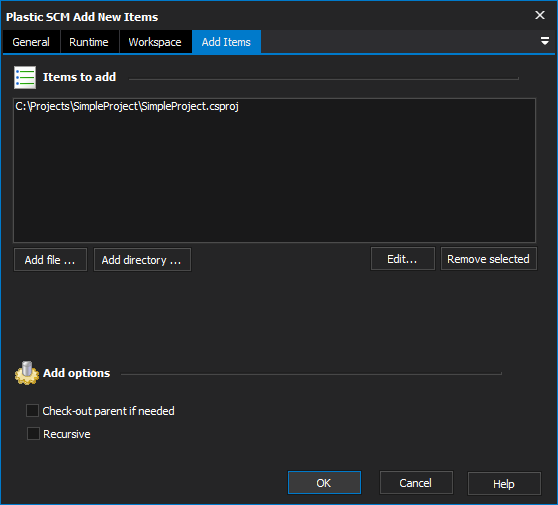Click the Add options heading

point(77,373)
